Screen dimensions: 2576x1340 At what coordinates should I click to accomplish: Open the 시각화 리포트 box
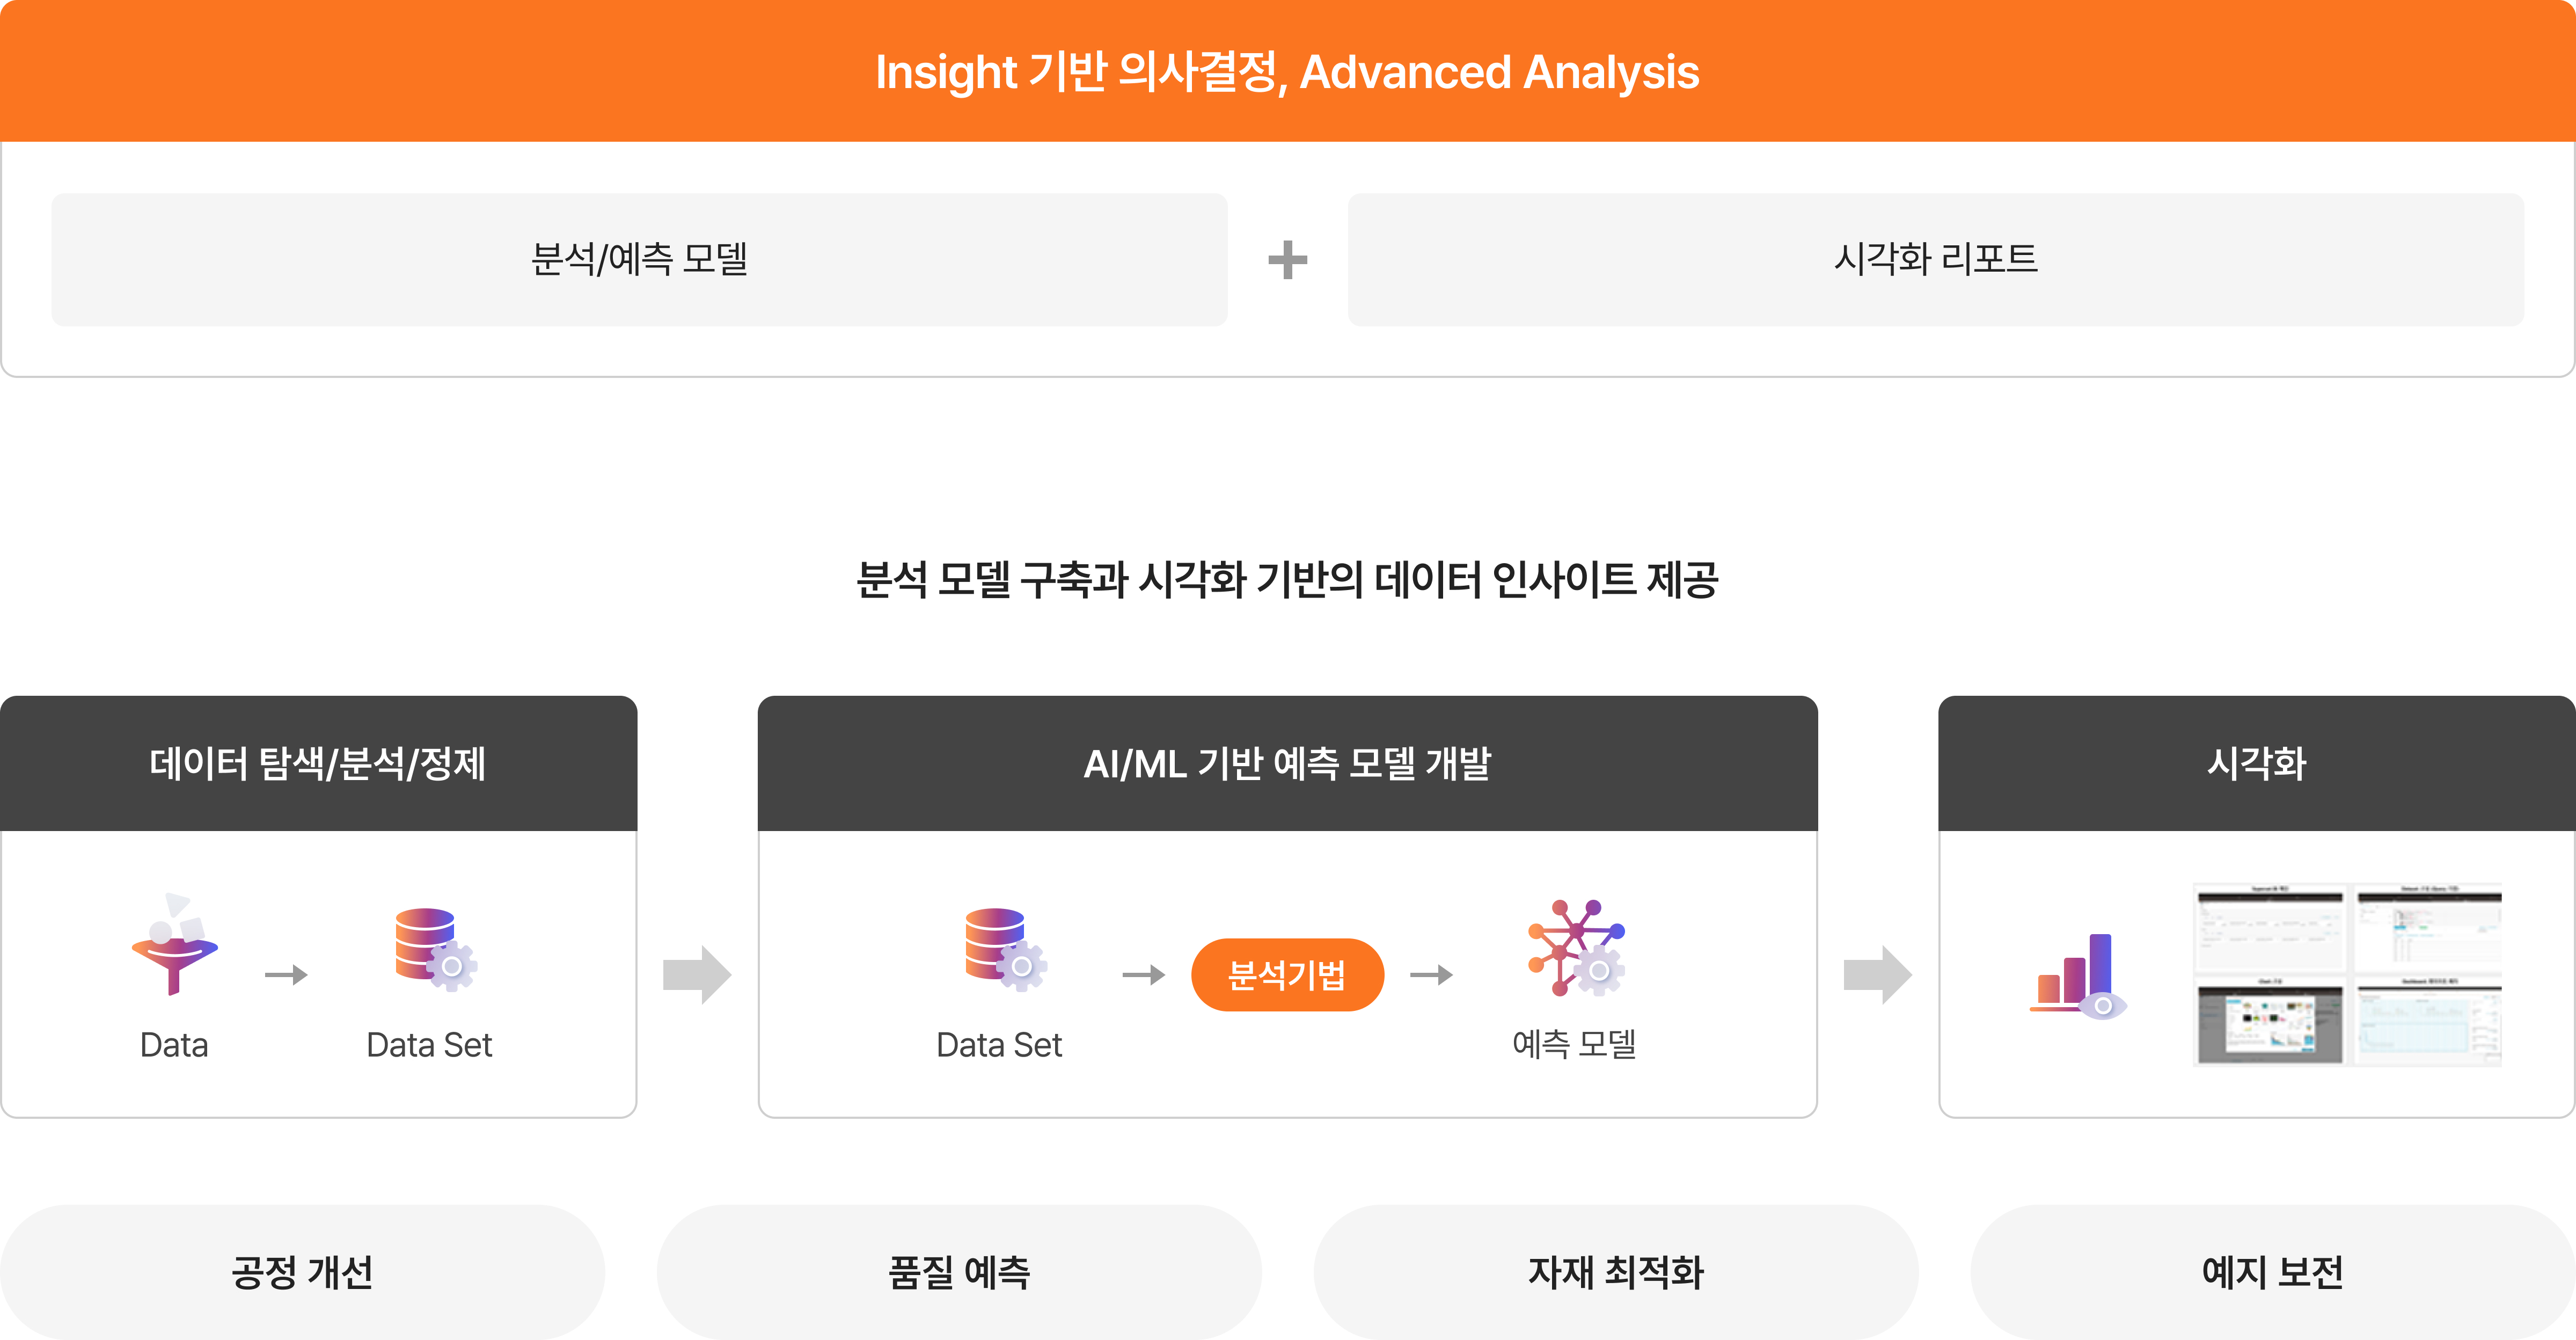click(x=1935, y=260)
